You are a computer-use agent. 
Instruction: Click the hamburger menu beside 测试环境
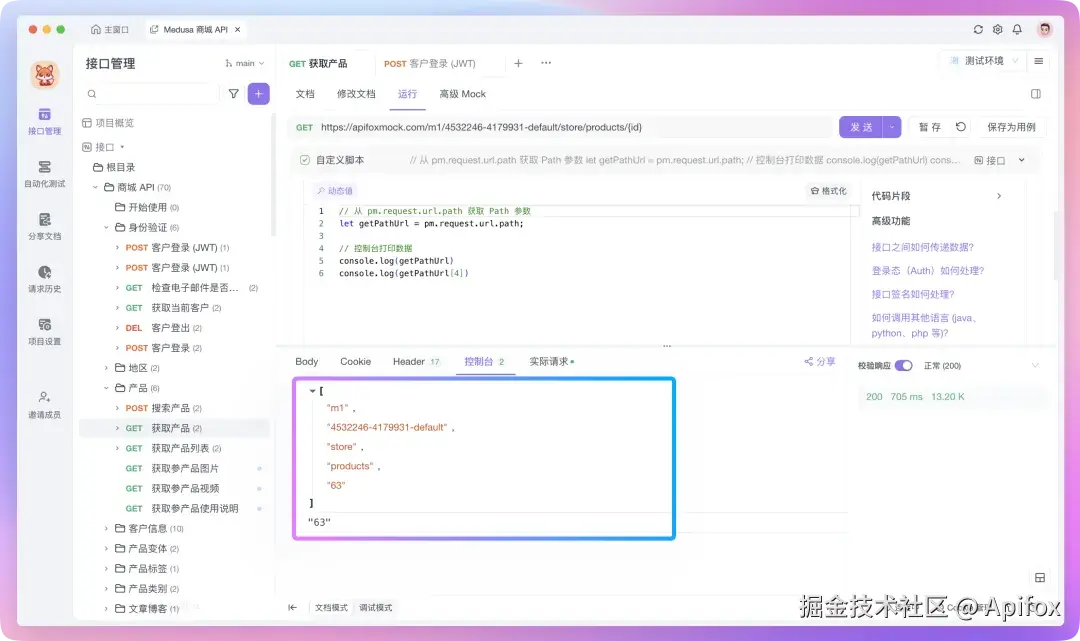point(1039,61)
